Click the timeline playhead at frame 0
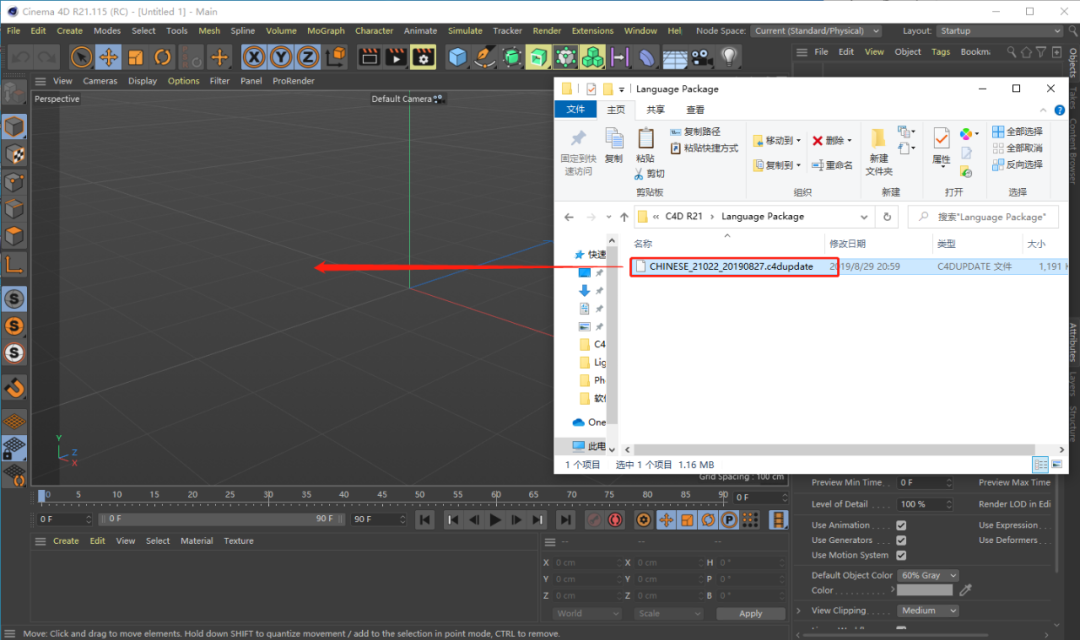Image resolution: width=1080 pixels, height=640 pixels. 42,495
